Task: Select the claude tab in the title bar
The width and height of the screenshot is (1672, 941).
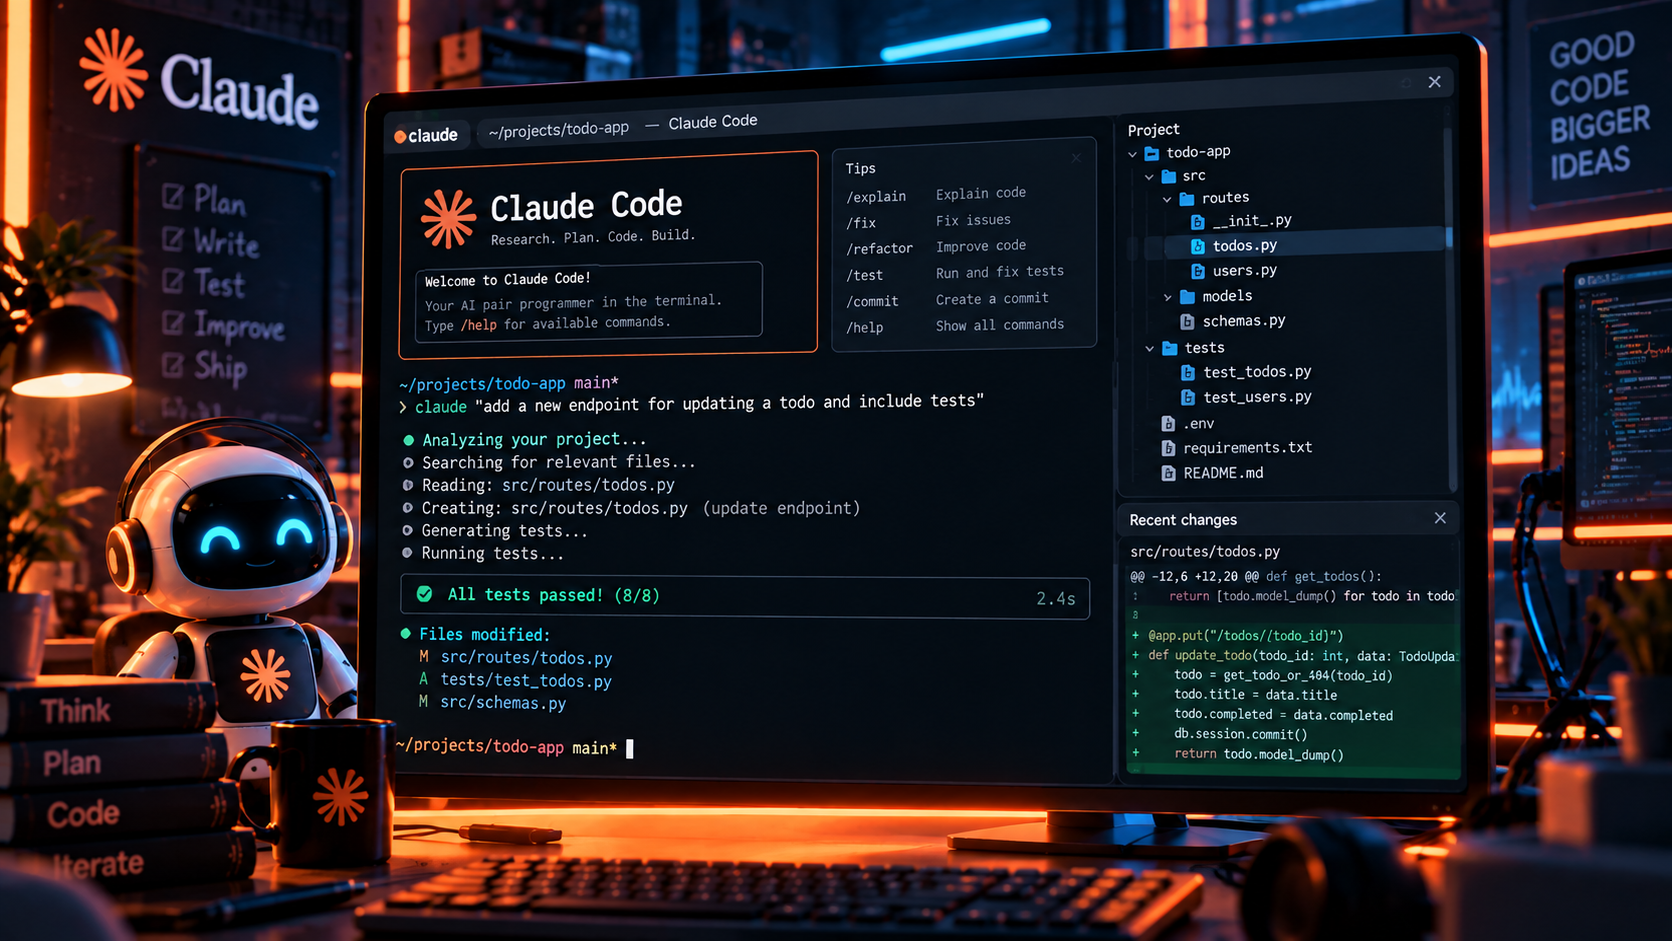Action: point(427,135)
